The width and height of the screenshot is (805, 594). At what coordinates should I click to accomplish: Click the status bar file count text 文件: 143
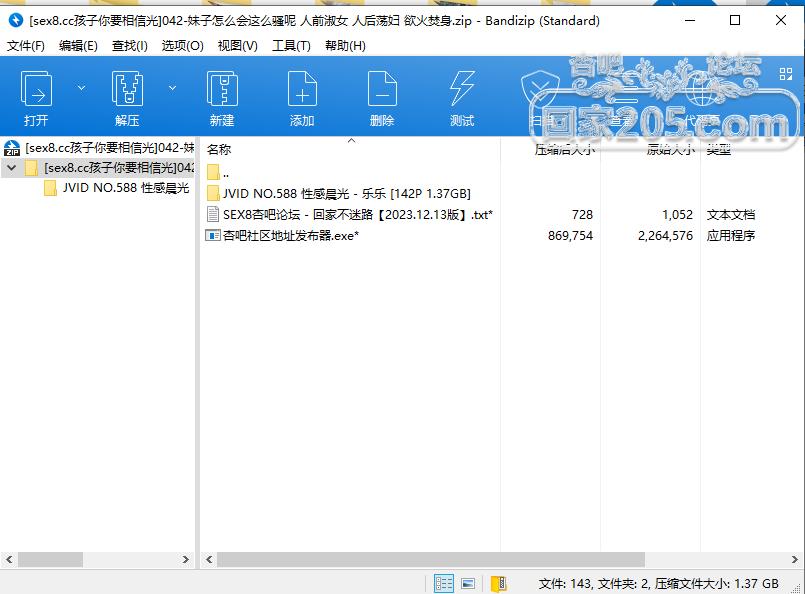click(565, 584)
